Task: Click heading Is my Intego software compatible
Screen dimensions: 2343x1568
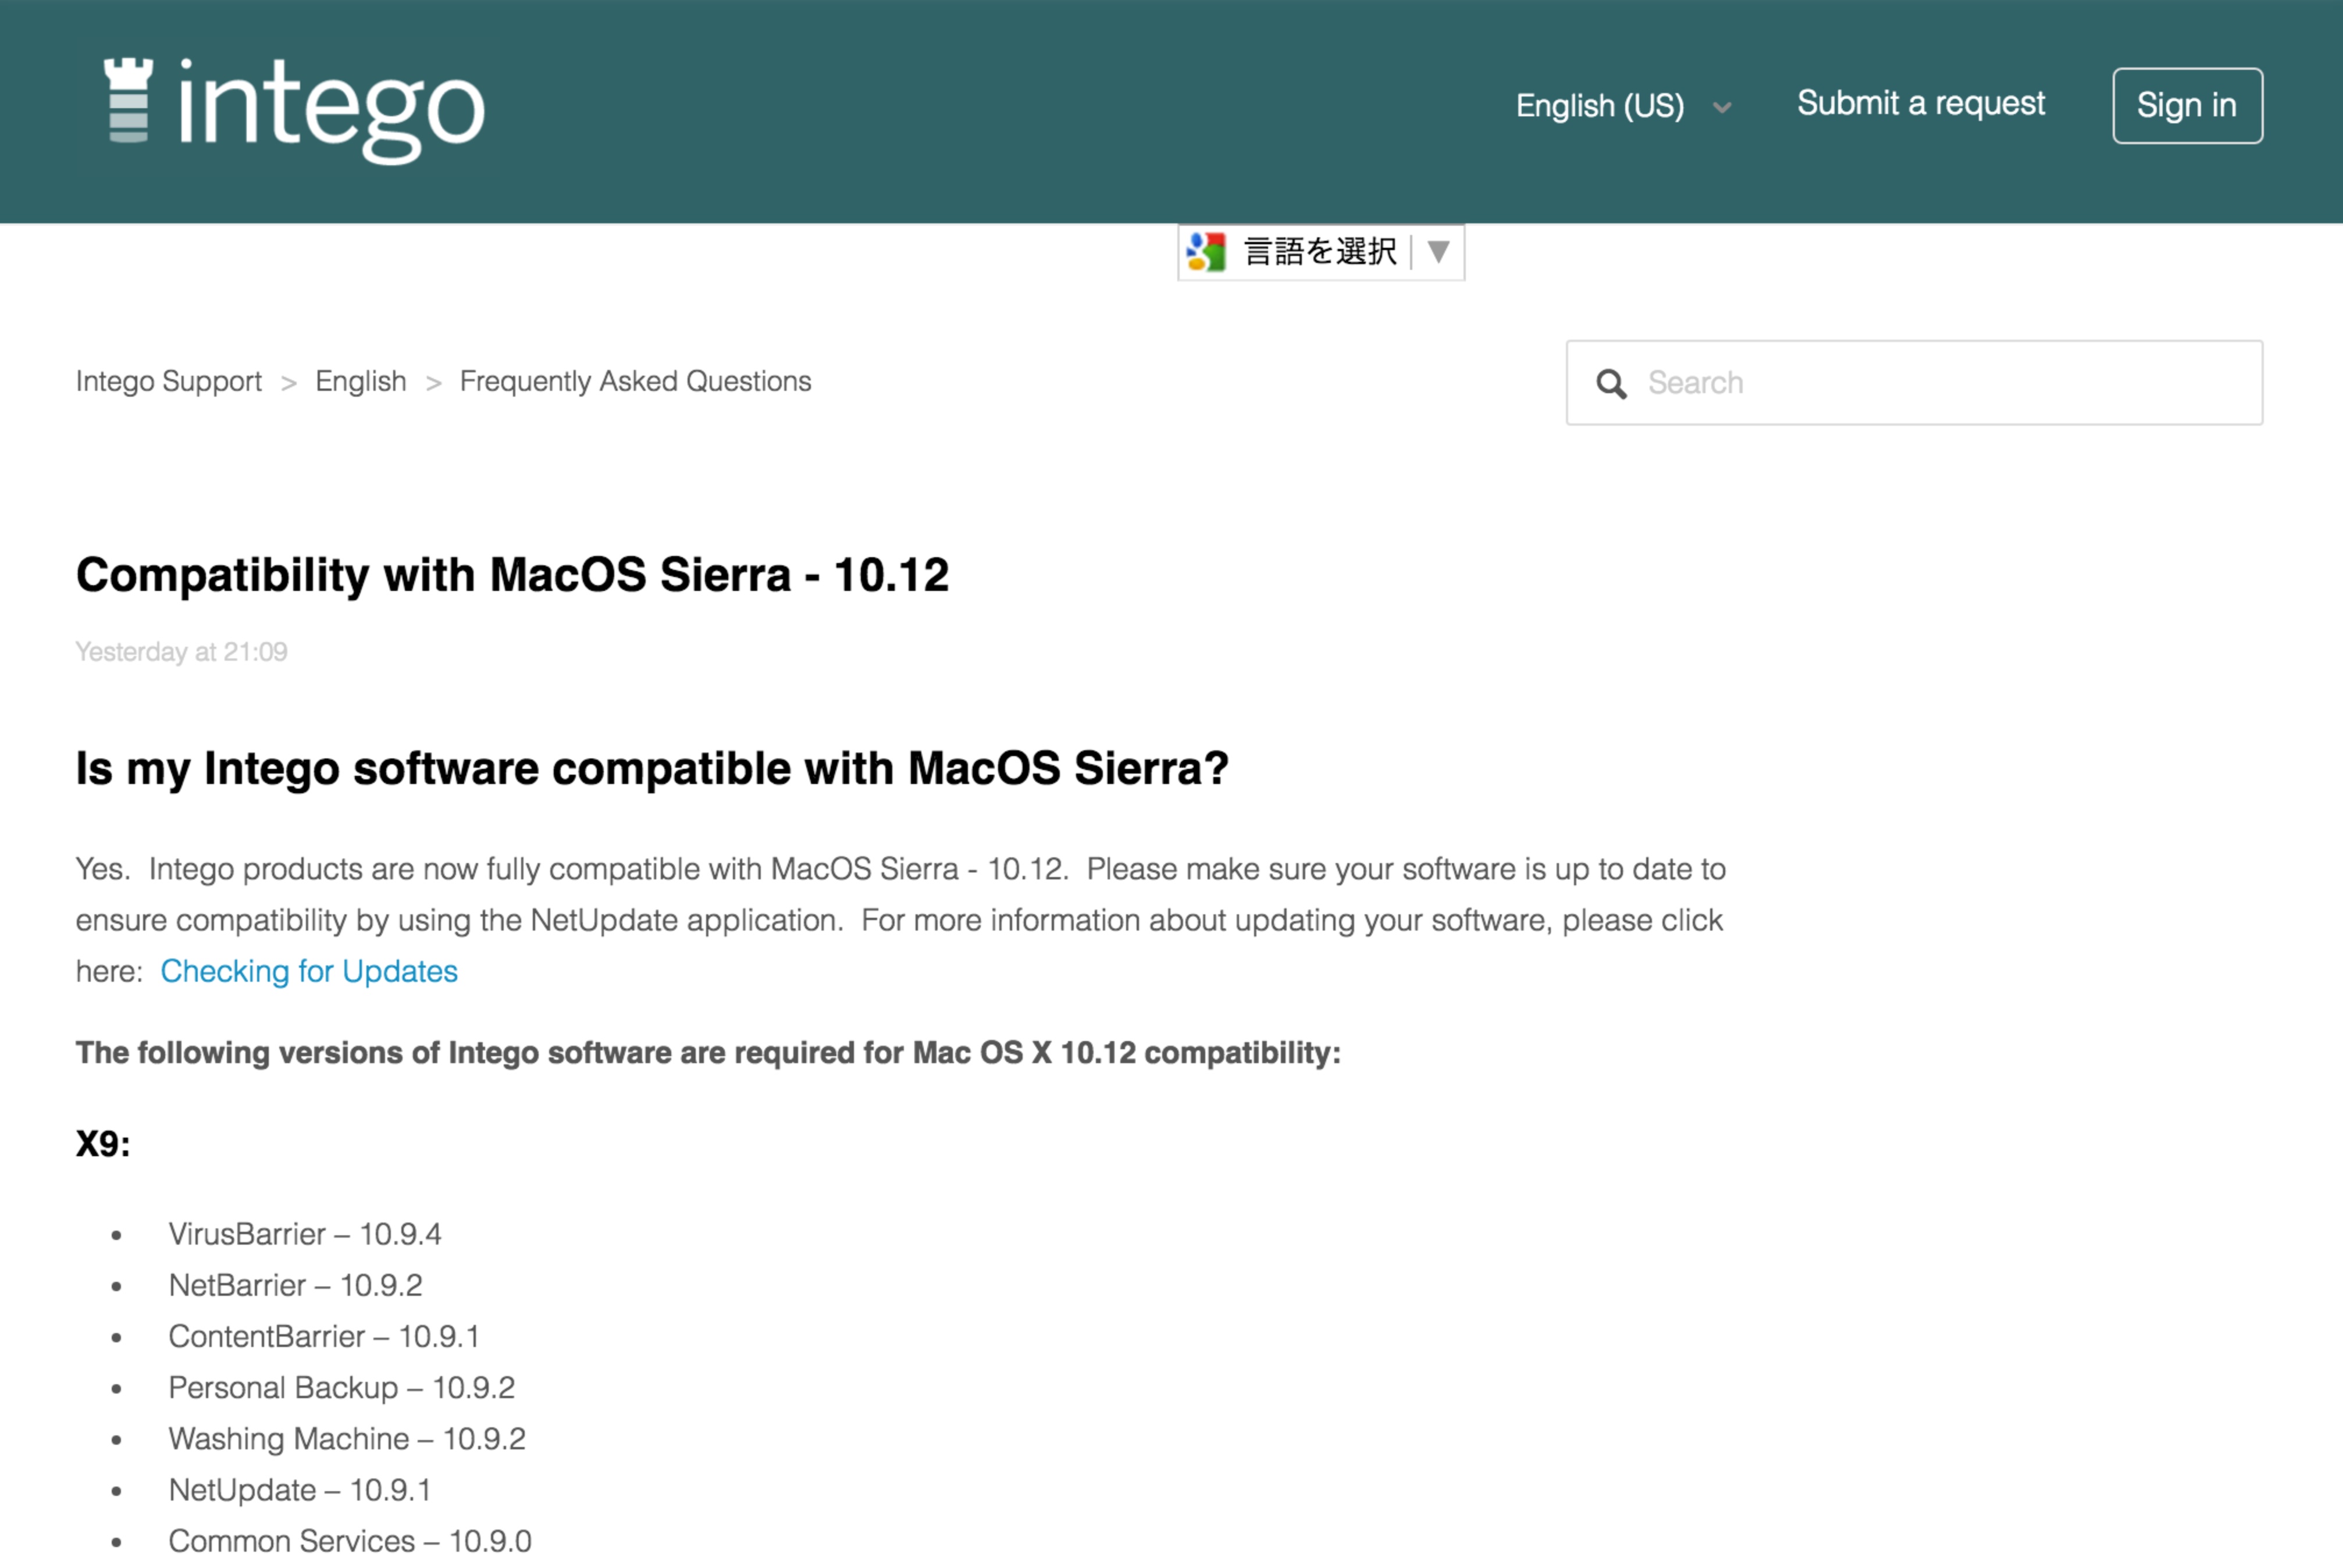Action: (x=652, y=768)
